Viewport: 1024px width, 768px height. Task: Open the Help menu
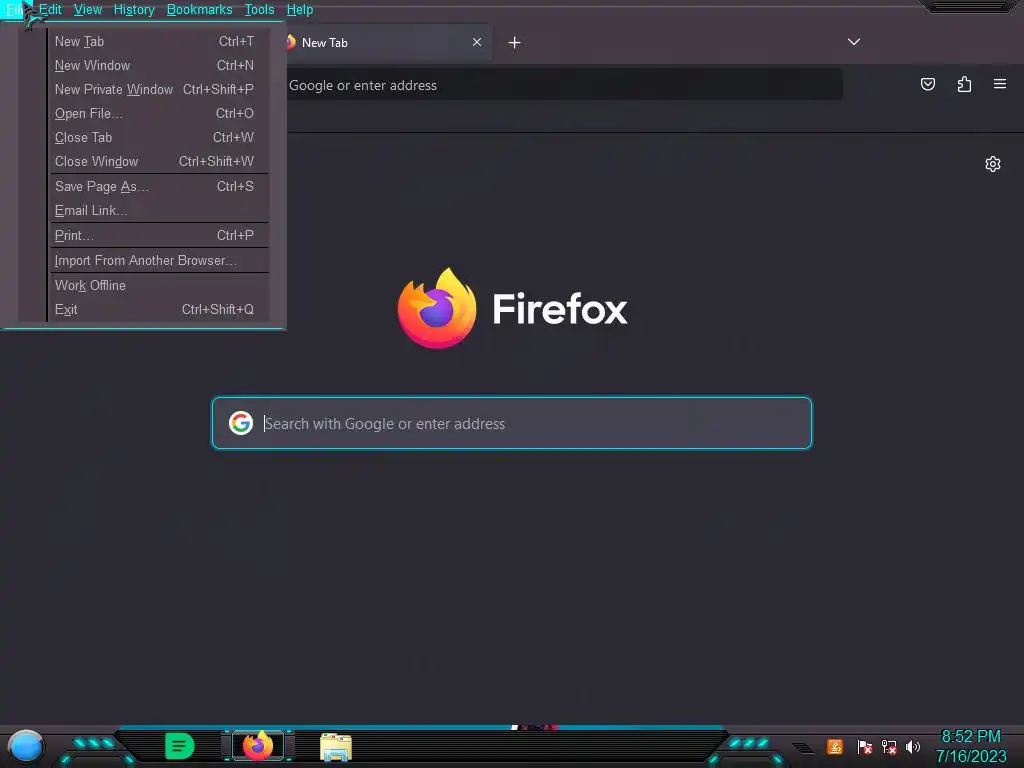300,9
